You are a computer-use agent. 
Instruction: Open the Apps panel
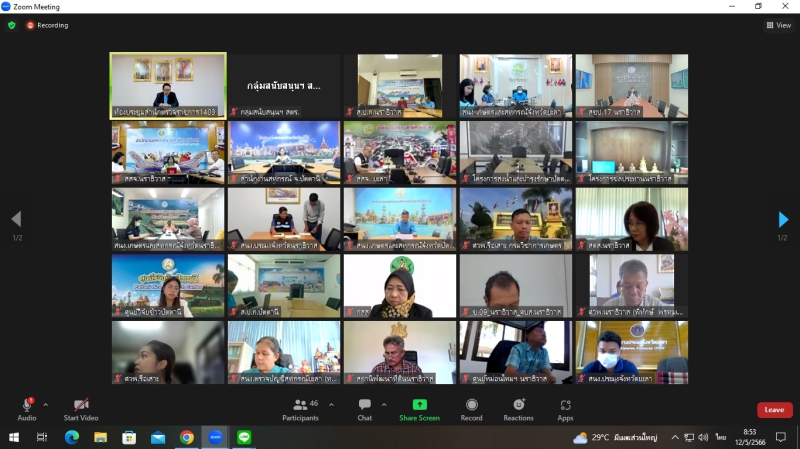coord(565,405)
